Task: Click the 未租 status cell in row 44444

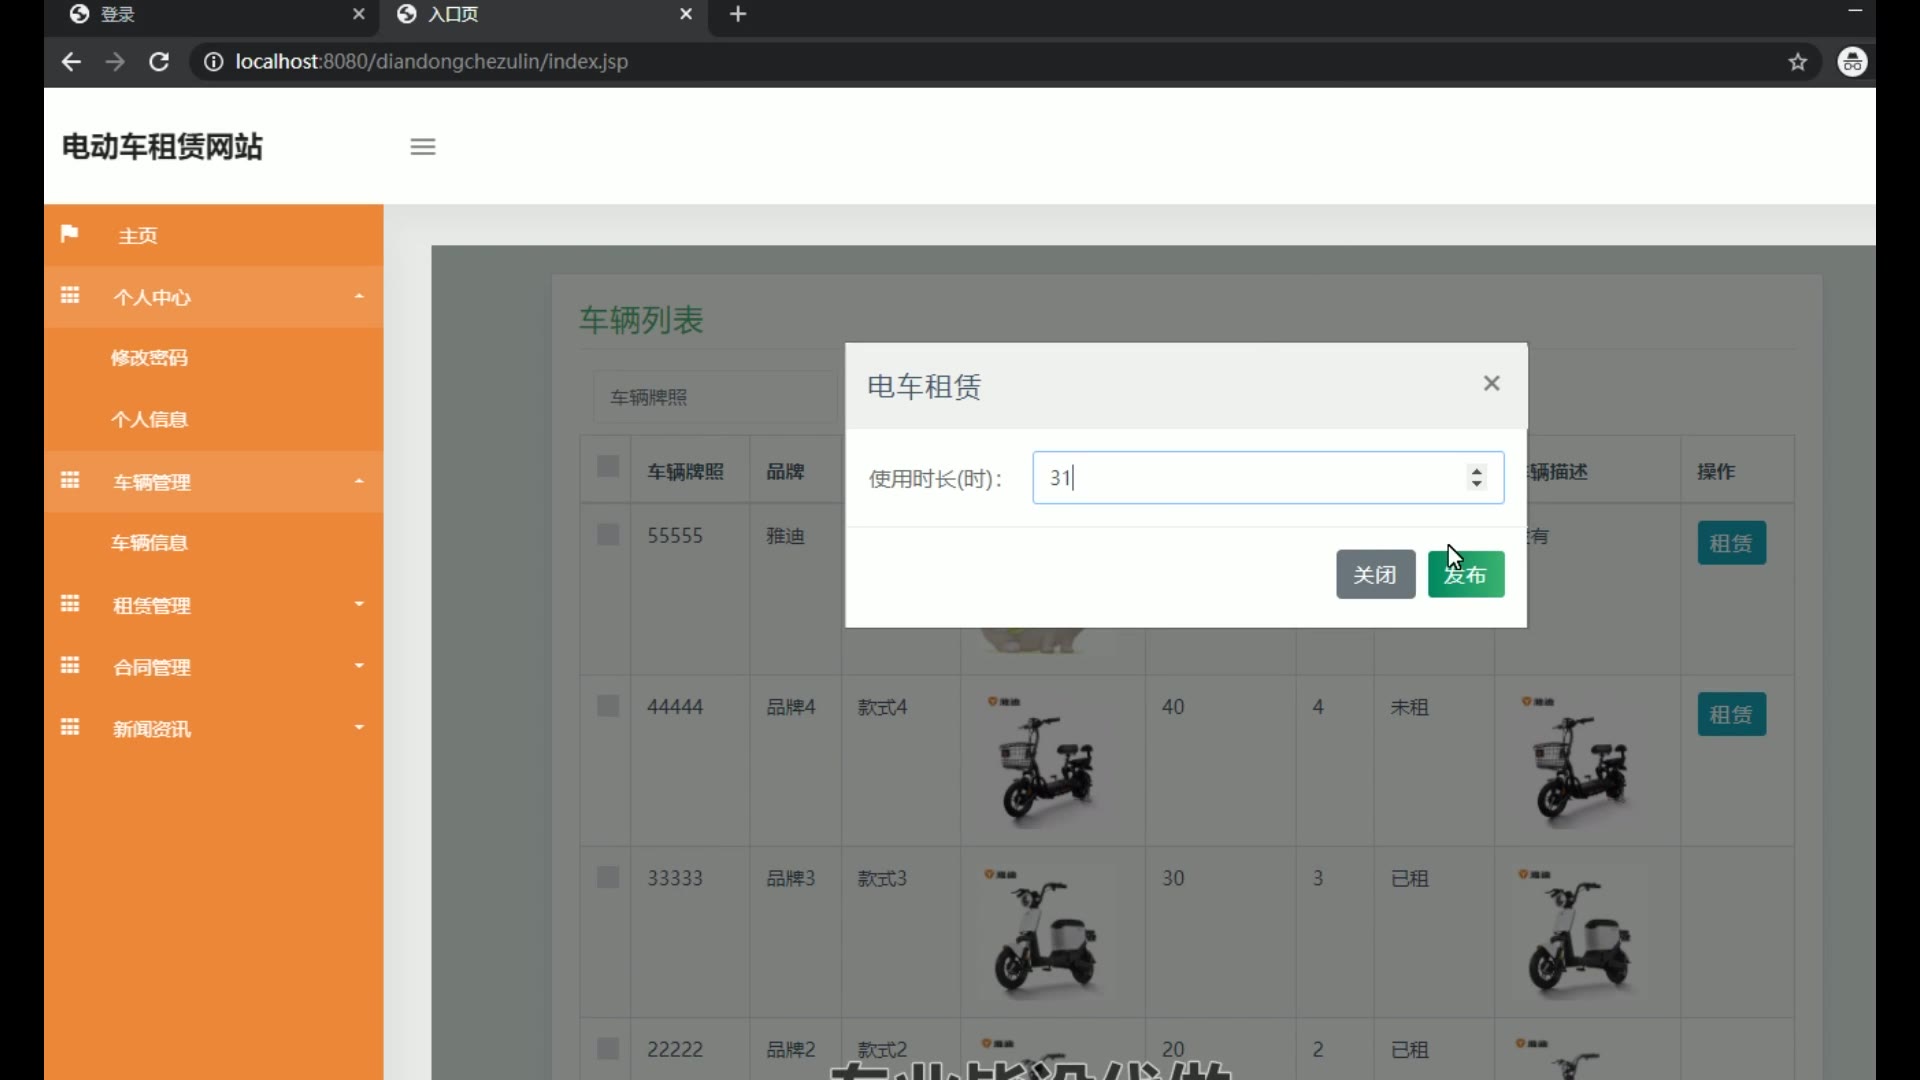Action: click(x=1409, y=708)
